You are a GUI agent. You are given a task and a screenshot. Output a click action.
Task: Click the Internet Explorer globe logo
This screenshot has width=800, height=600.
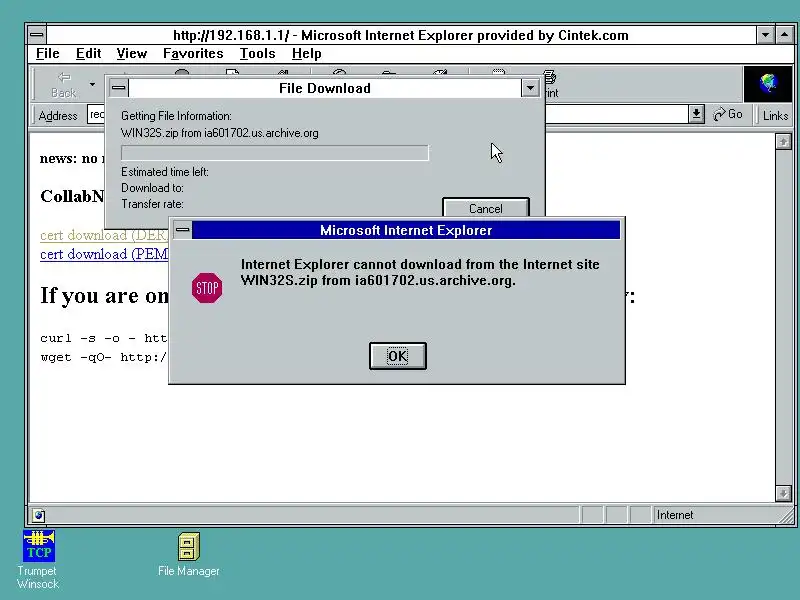click(x=768, y=84)
